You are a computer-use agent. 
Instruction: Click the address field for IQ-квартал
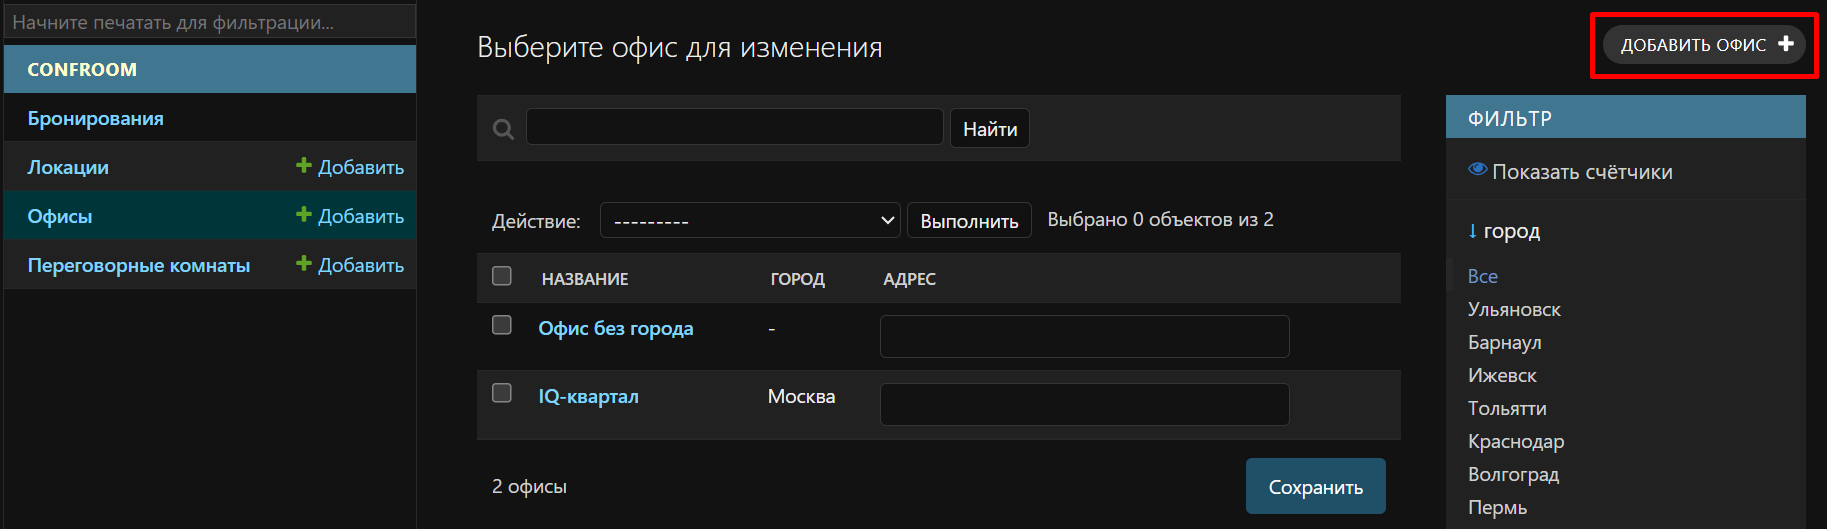click(x=1084, y=405)
